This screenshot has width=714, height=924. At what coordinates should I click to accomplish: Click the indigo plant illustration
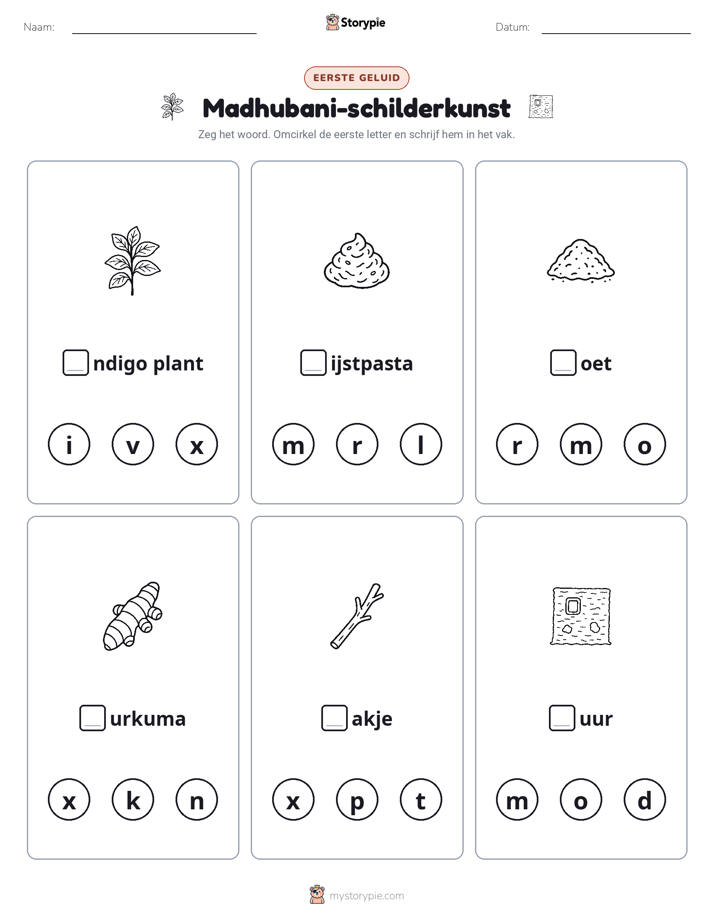point(132,260)
